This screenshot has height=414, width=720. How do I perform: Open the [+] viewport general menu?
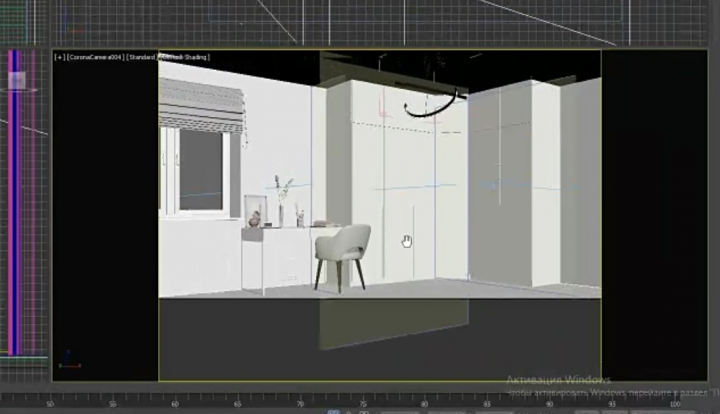click(x=59, y=57)
